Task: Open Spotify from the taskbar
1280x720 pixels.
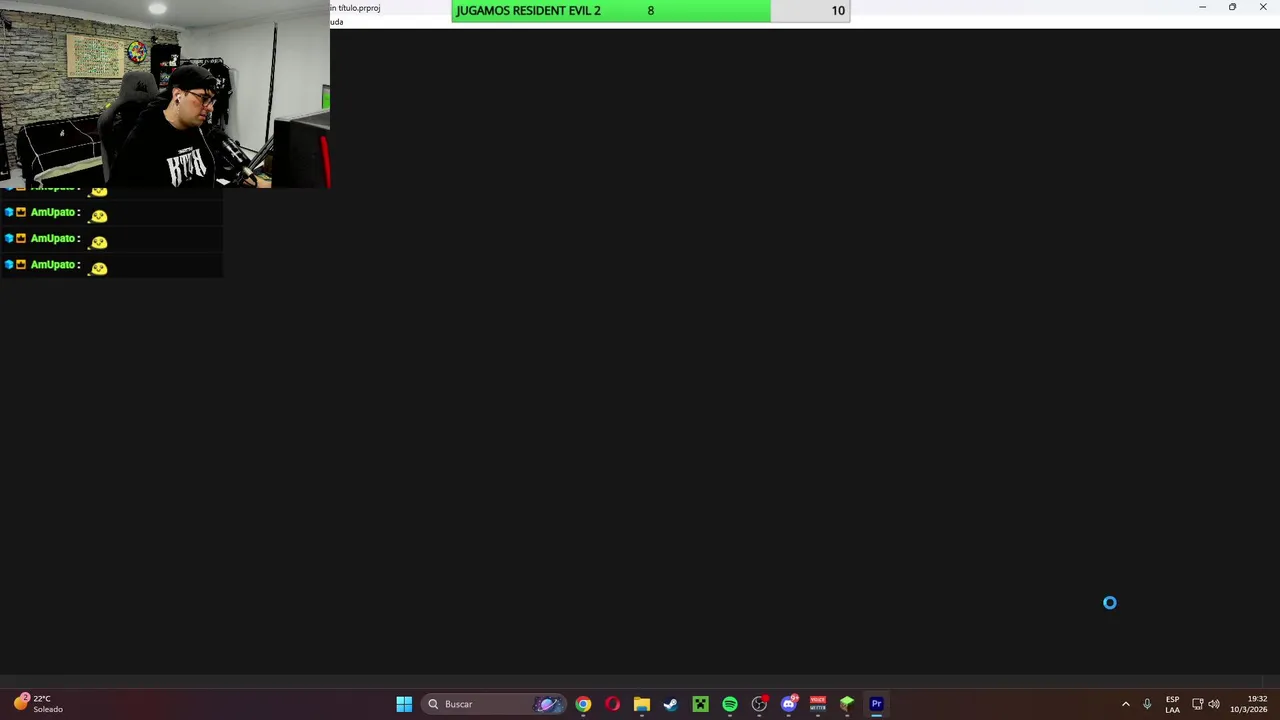Action: click(730, 704)
